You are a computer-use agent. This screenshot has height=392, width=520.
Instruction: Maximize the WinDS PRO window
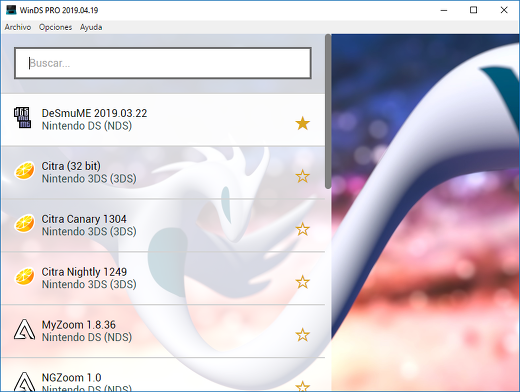[x=473, y=10]
